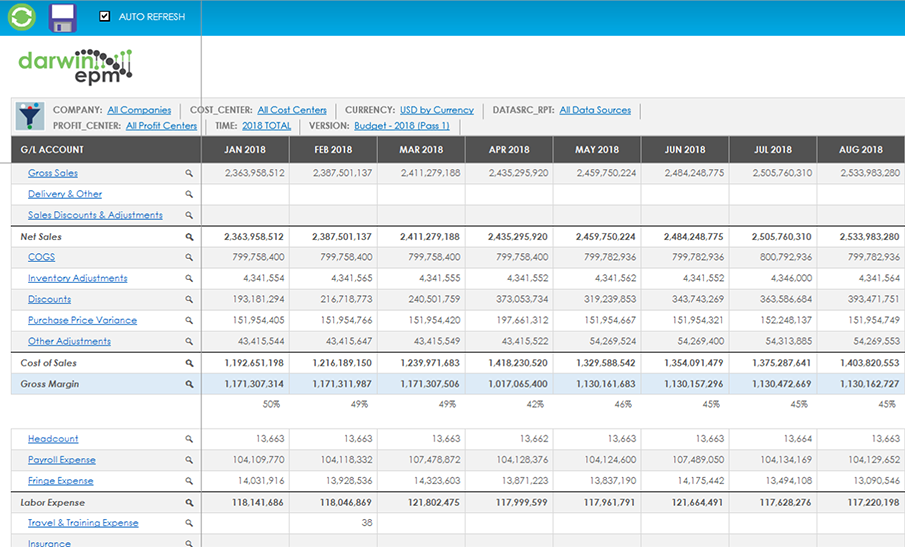The height and width of the screenshot is (550, 905).
Task: Open the 2018 TOTAL time filter link
Action: [267, 125]
